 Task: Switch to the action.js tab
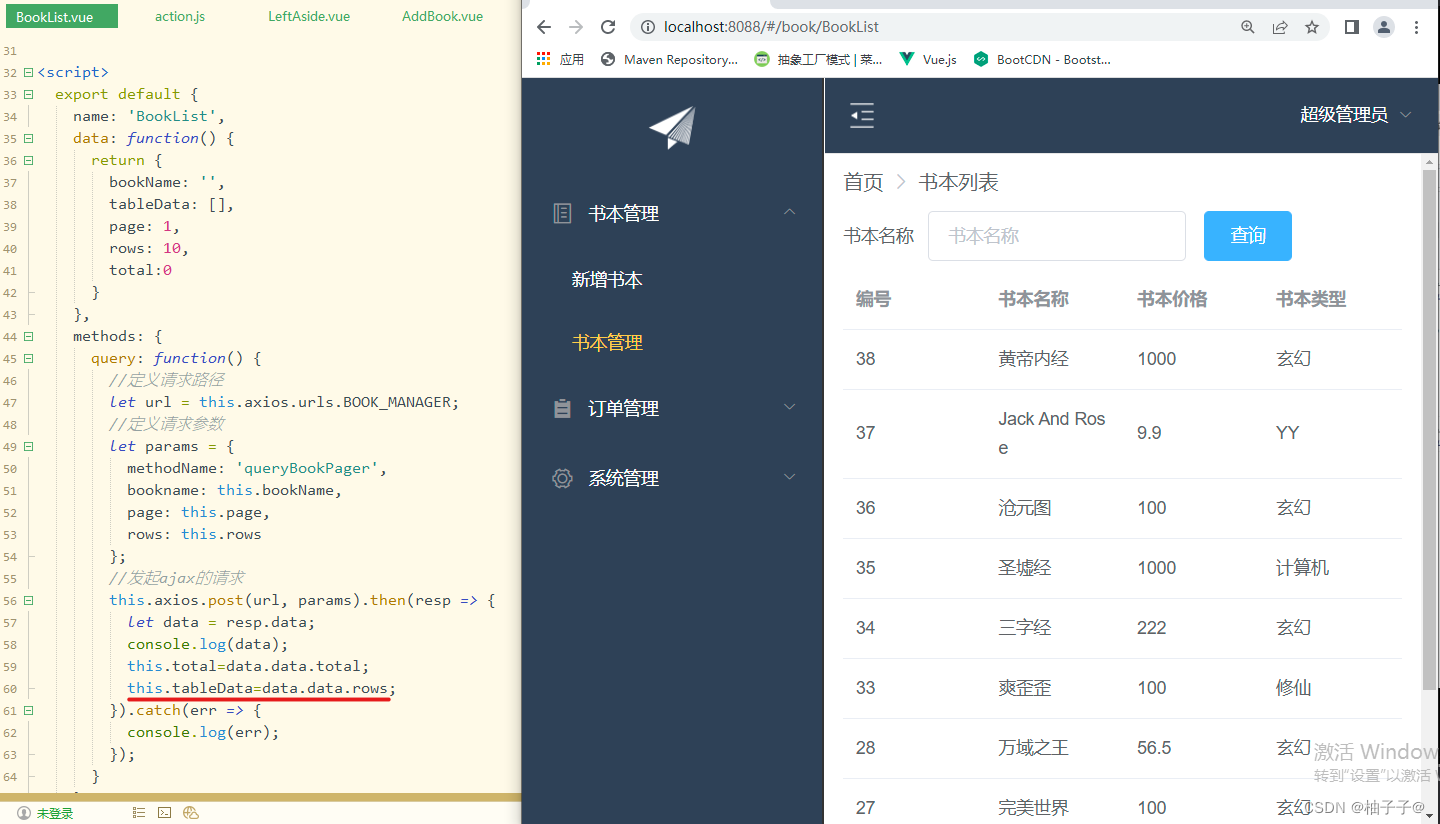point(180,16)
